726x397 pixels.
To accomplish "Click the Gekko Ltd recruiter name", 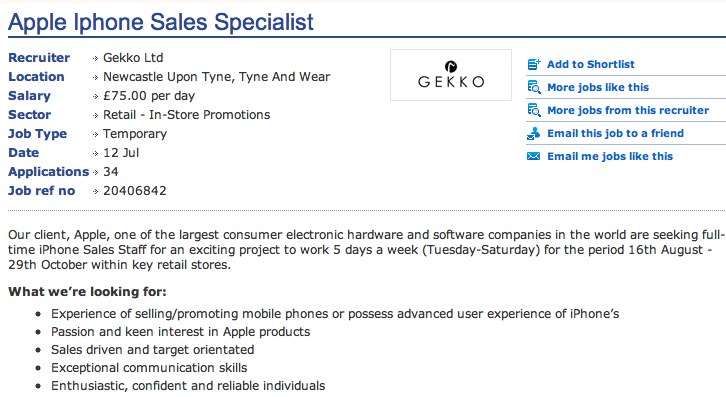I will tap(133, 57).
